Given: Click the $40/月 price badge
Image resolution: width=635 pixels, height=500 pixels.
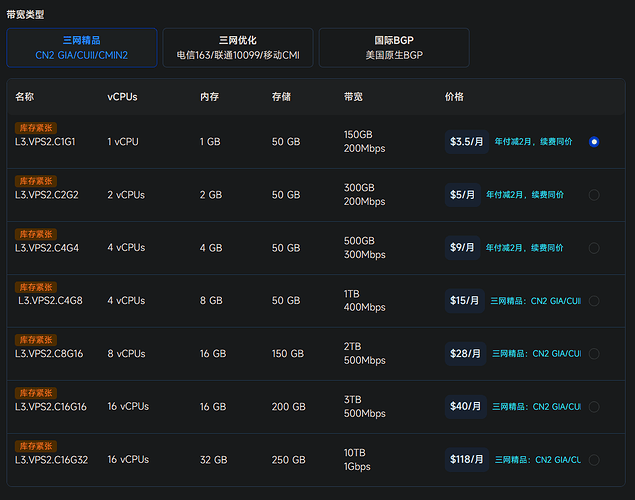Looking at the screenshot, I should click(466, 406).
